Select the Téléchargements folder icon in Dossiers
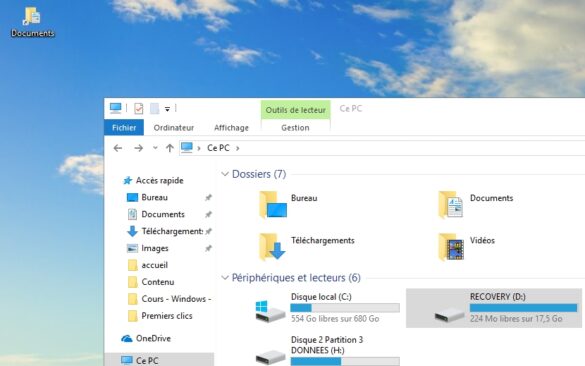Screen dimensions: 585x366 (x=273, y=247)
